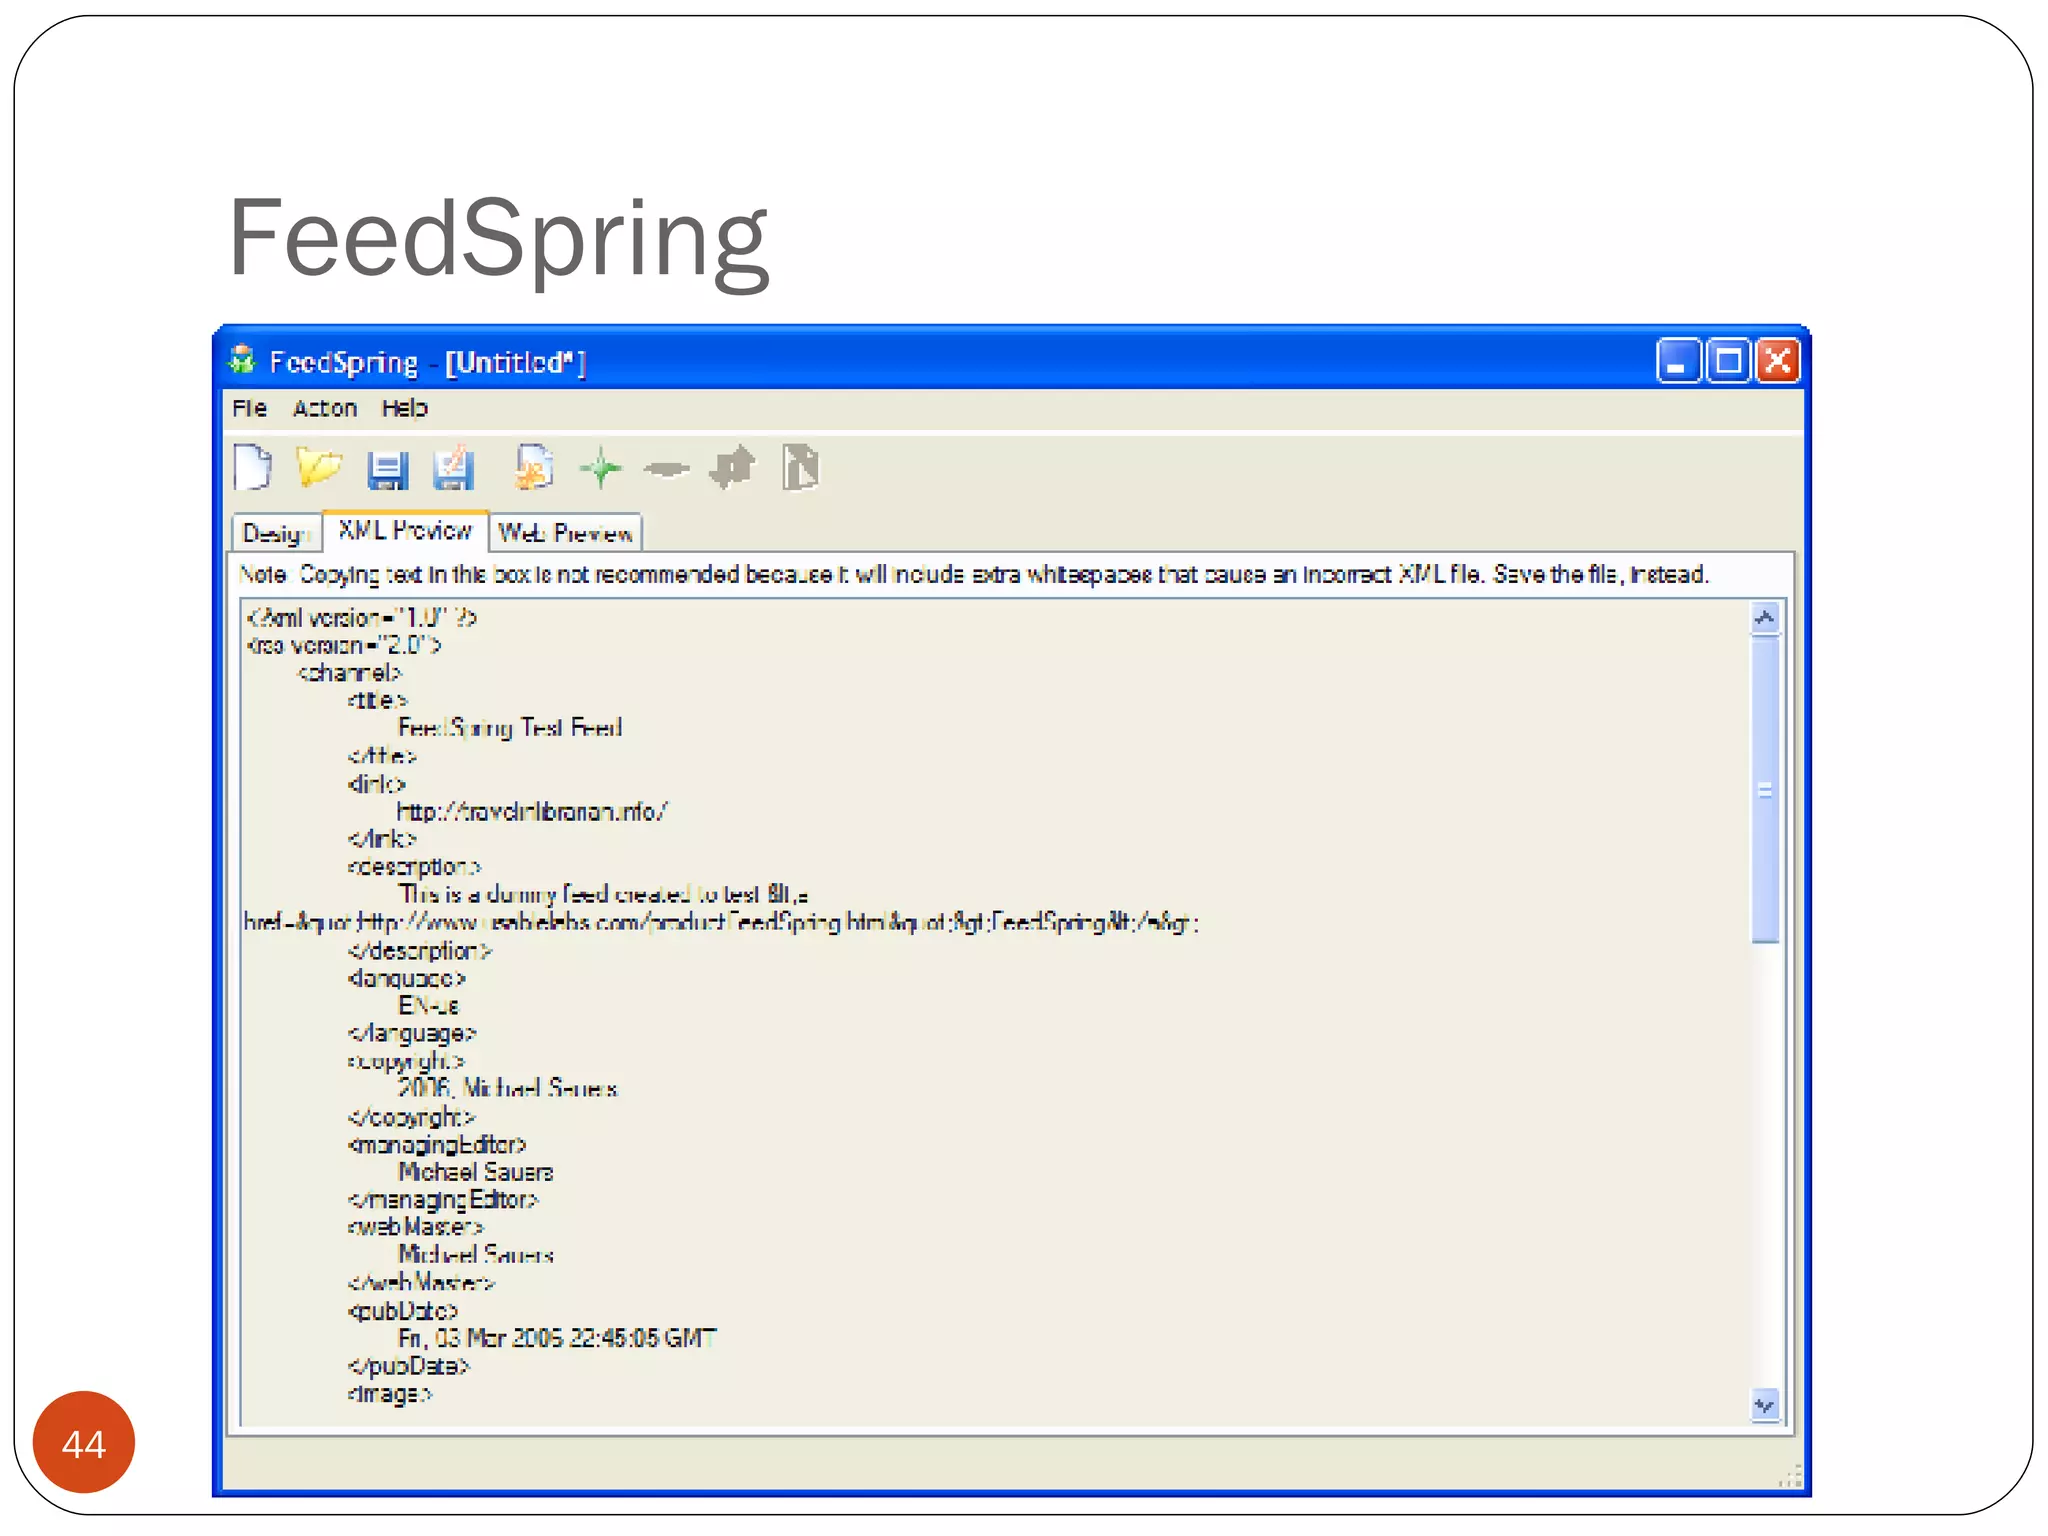Click the Save As floppy-with-pencil icon
Screen dimensions: 2048x1536
pos(453,467)
